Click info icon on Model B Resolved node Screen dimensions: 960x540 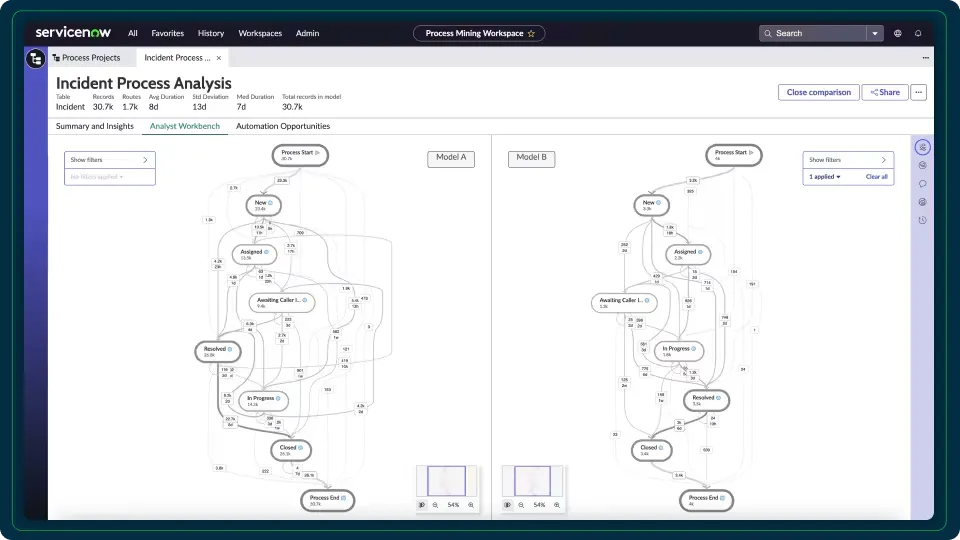coord(718,398)
